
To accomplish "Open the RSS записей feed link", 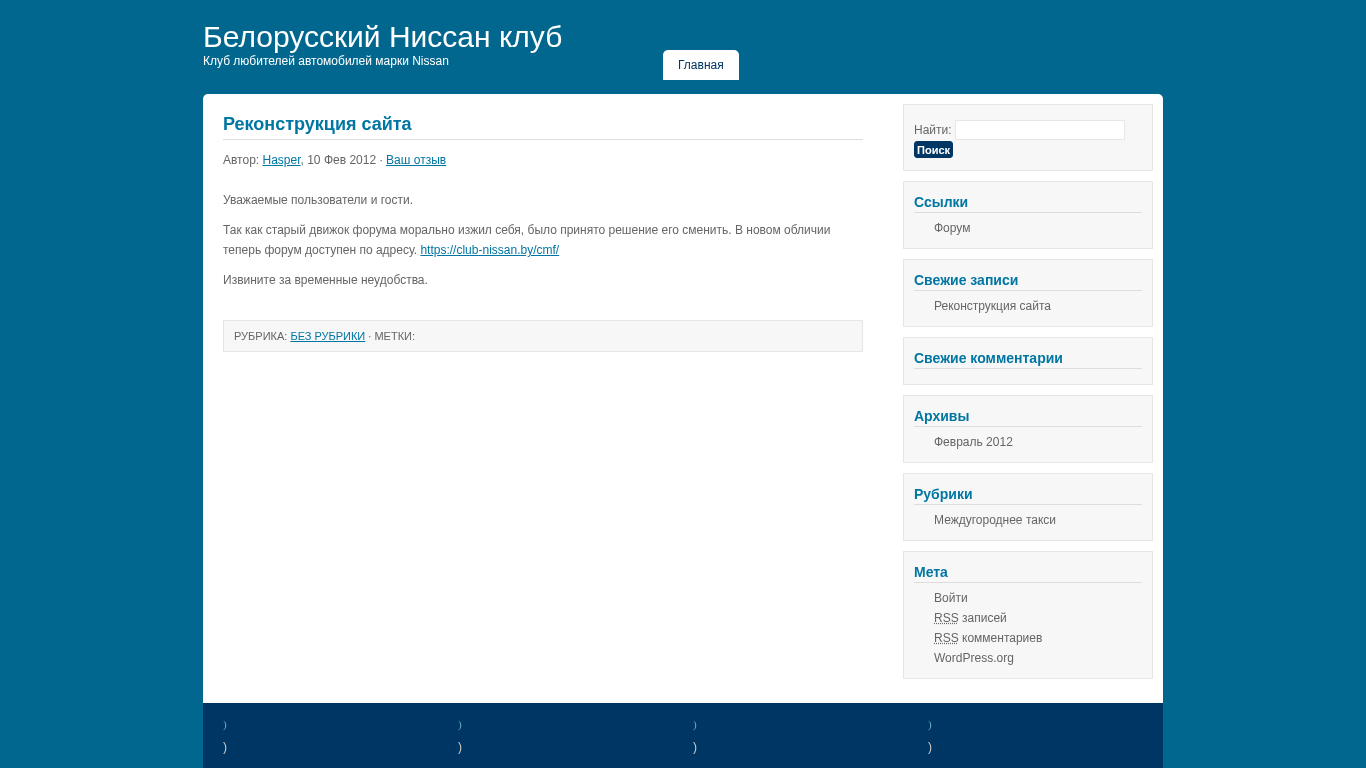I will point(970,618).
